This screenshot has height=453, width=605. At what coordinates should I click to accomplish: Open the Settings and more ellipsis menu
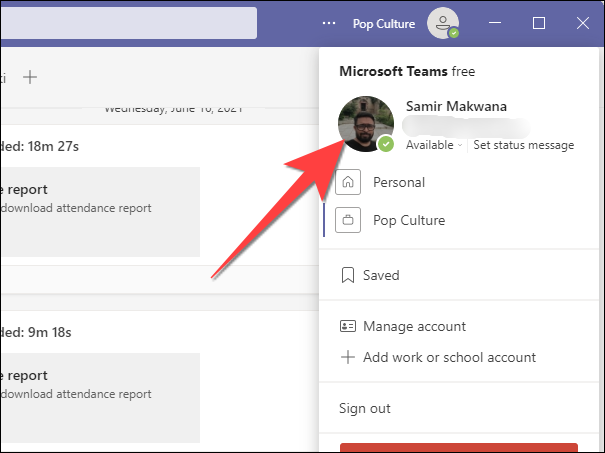coord(330,23)
